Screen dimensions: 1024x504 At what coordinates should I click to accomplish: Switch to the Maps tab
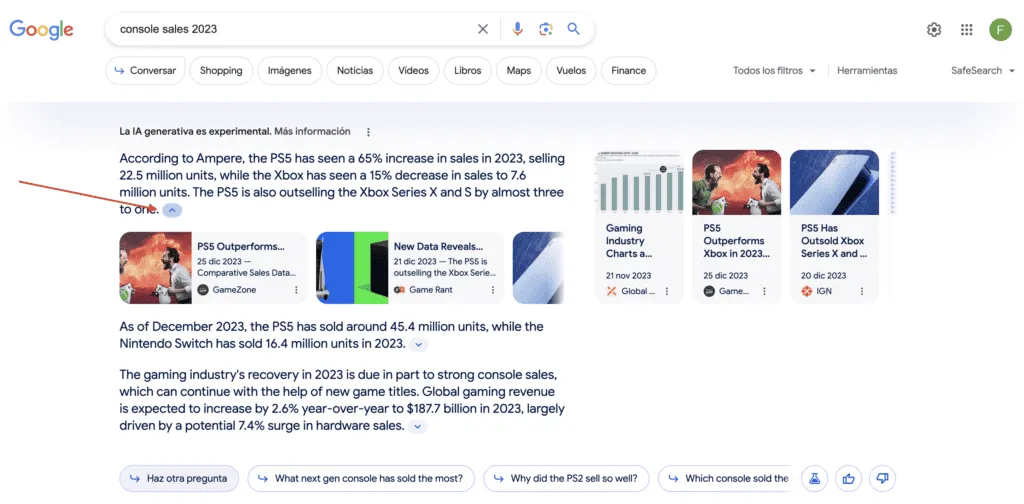click(519, 71)
